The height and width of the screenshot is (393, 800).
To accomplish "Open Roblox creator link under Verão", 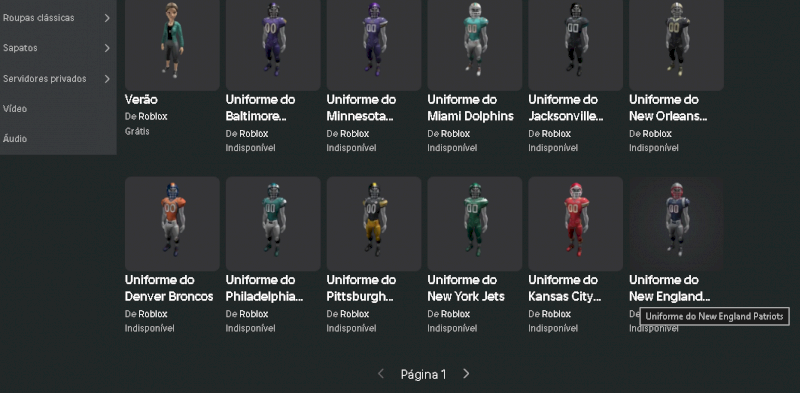I will click(x=153, y=116).
